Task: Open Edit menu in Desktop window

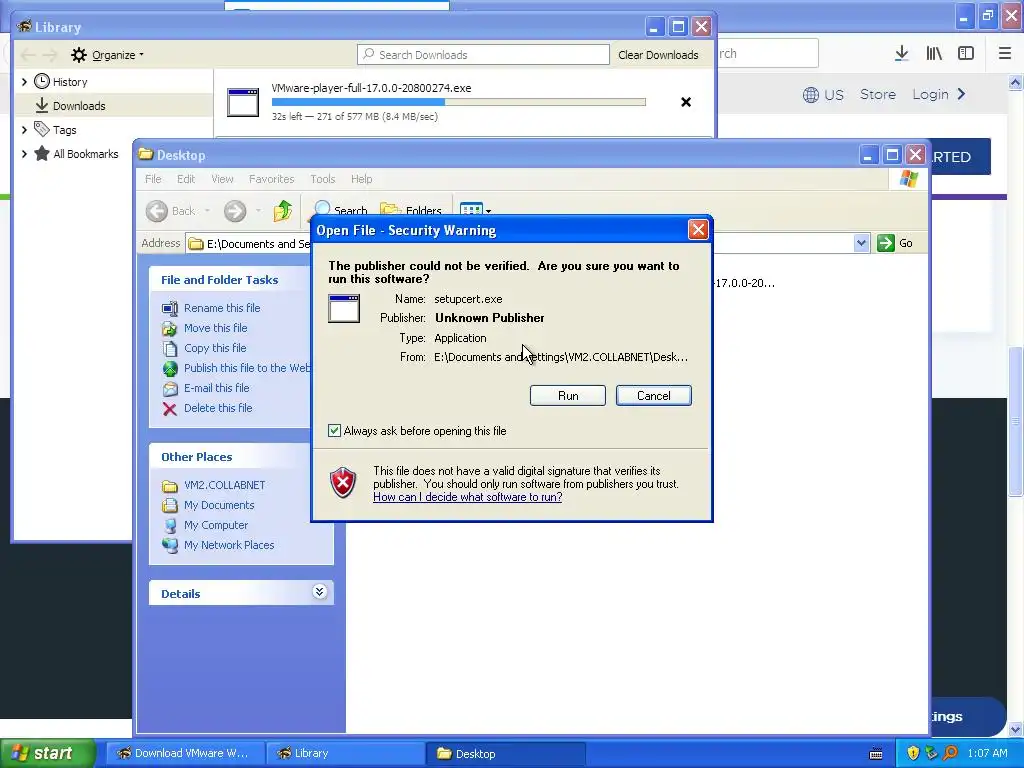Action: [185, 179]
